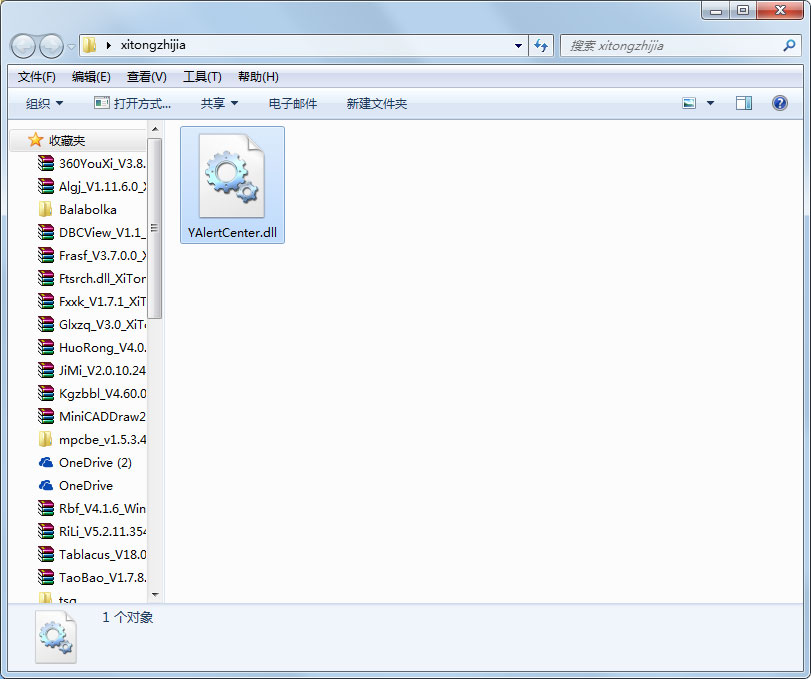Click 打开方式... toolbar button
Viewport: 811px width, 679px height.
coord(132,103)
